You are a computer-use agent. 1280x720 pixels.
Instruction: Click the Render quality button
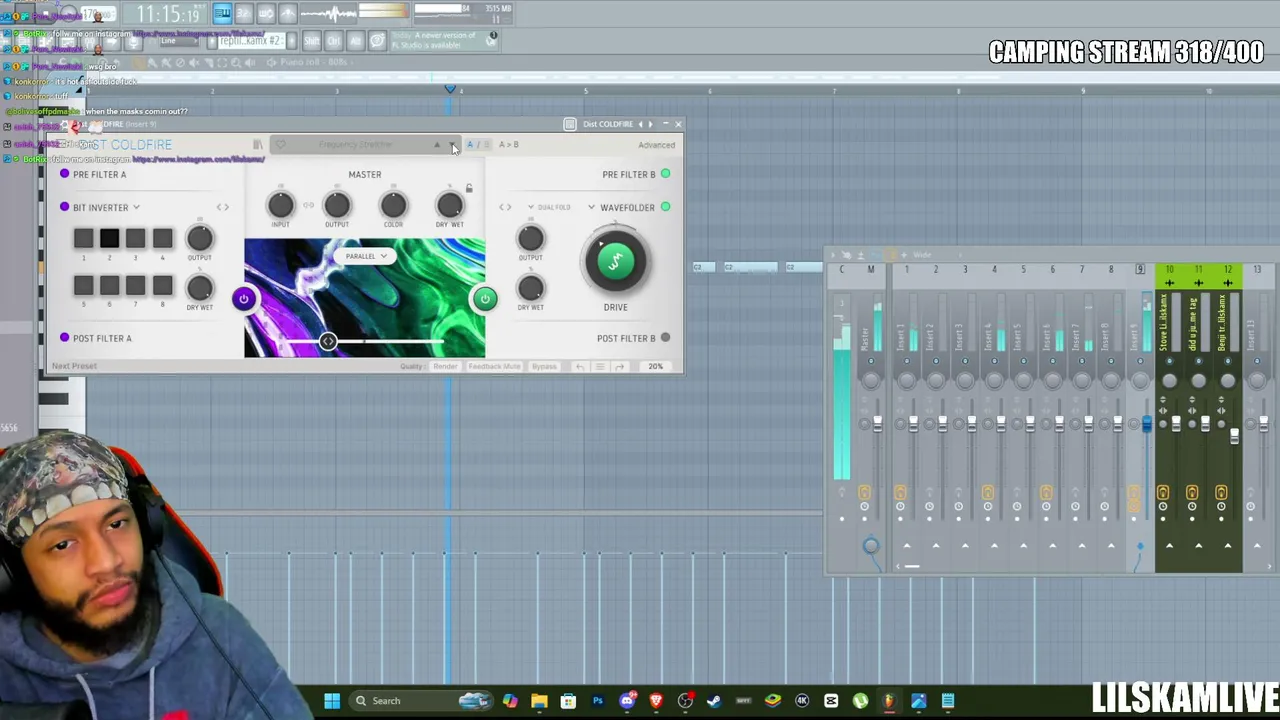[445, 367]
